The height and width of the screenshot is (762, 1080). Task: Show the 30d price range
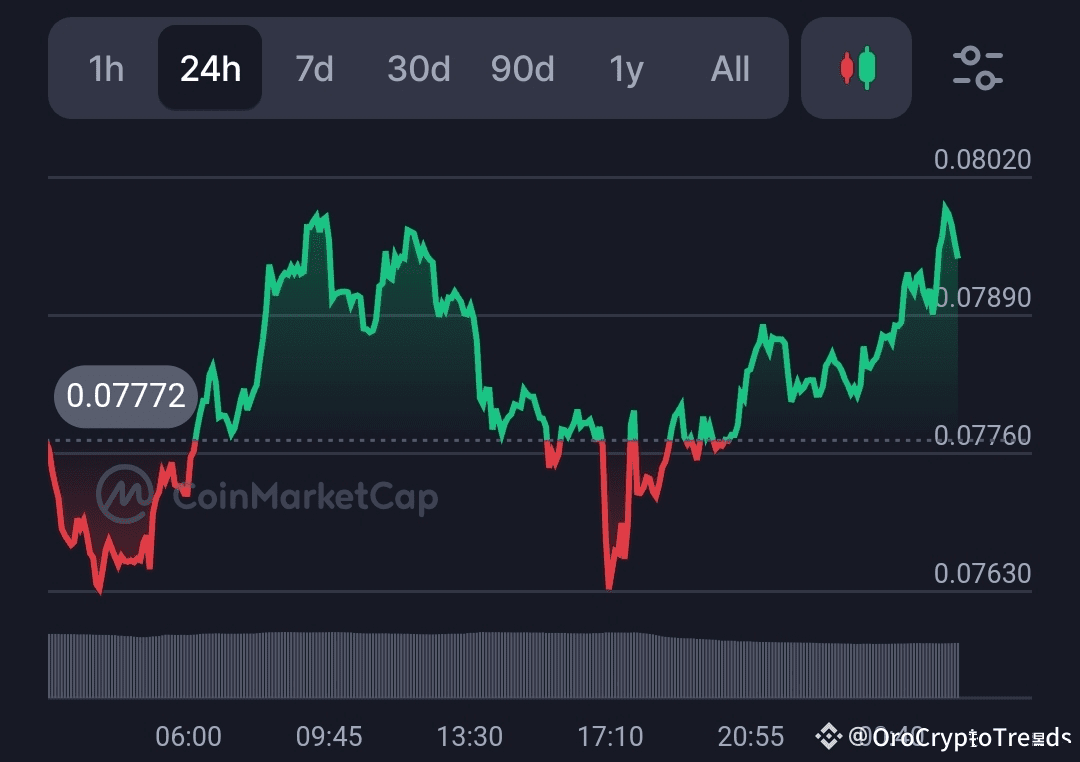418,69
